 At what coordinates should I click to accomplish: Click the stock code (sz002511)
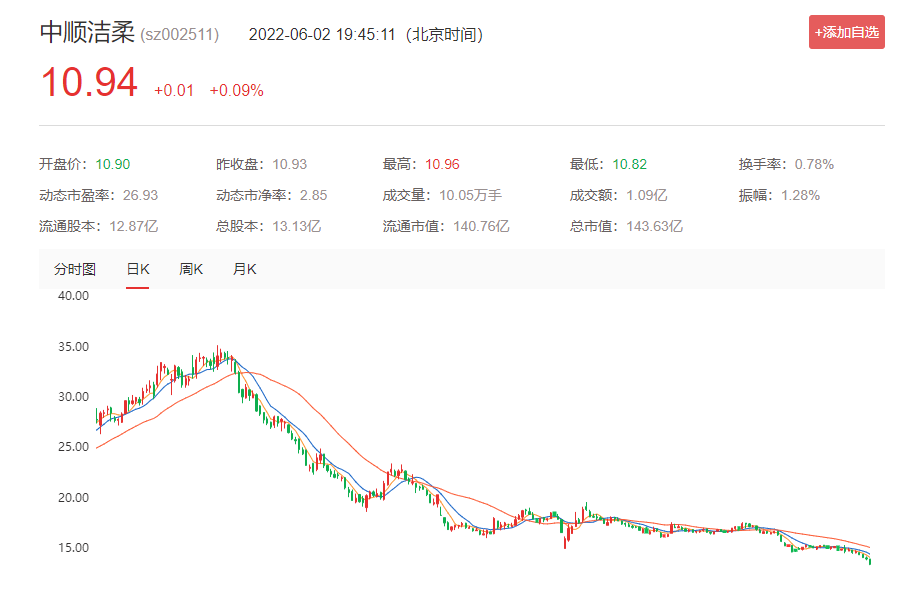180,35
